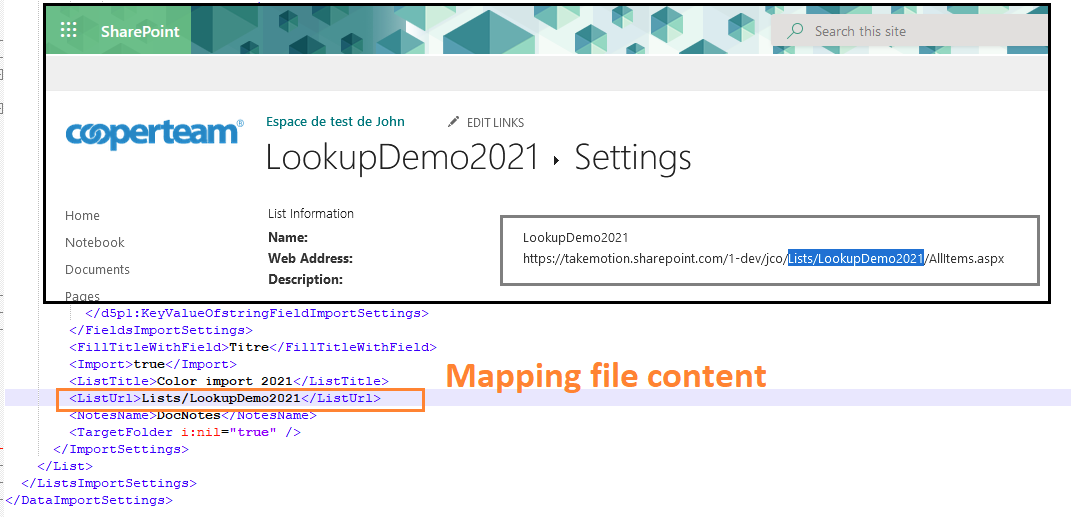Open Documents in left navigation

point(97,270)
